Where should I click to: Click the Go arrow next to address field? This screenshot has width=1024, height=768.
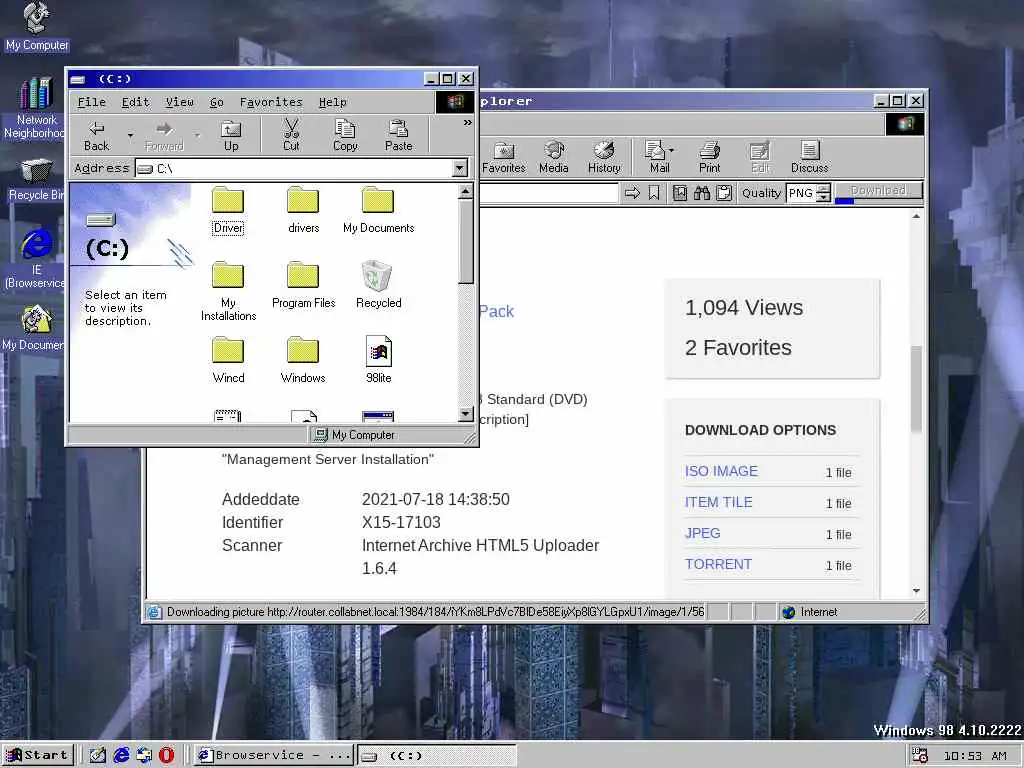632,193
